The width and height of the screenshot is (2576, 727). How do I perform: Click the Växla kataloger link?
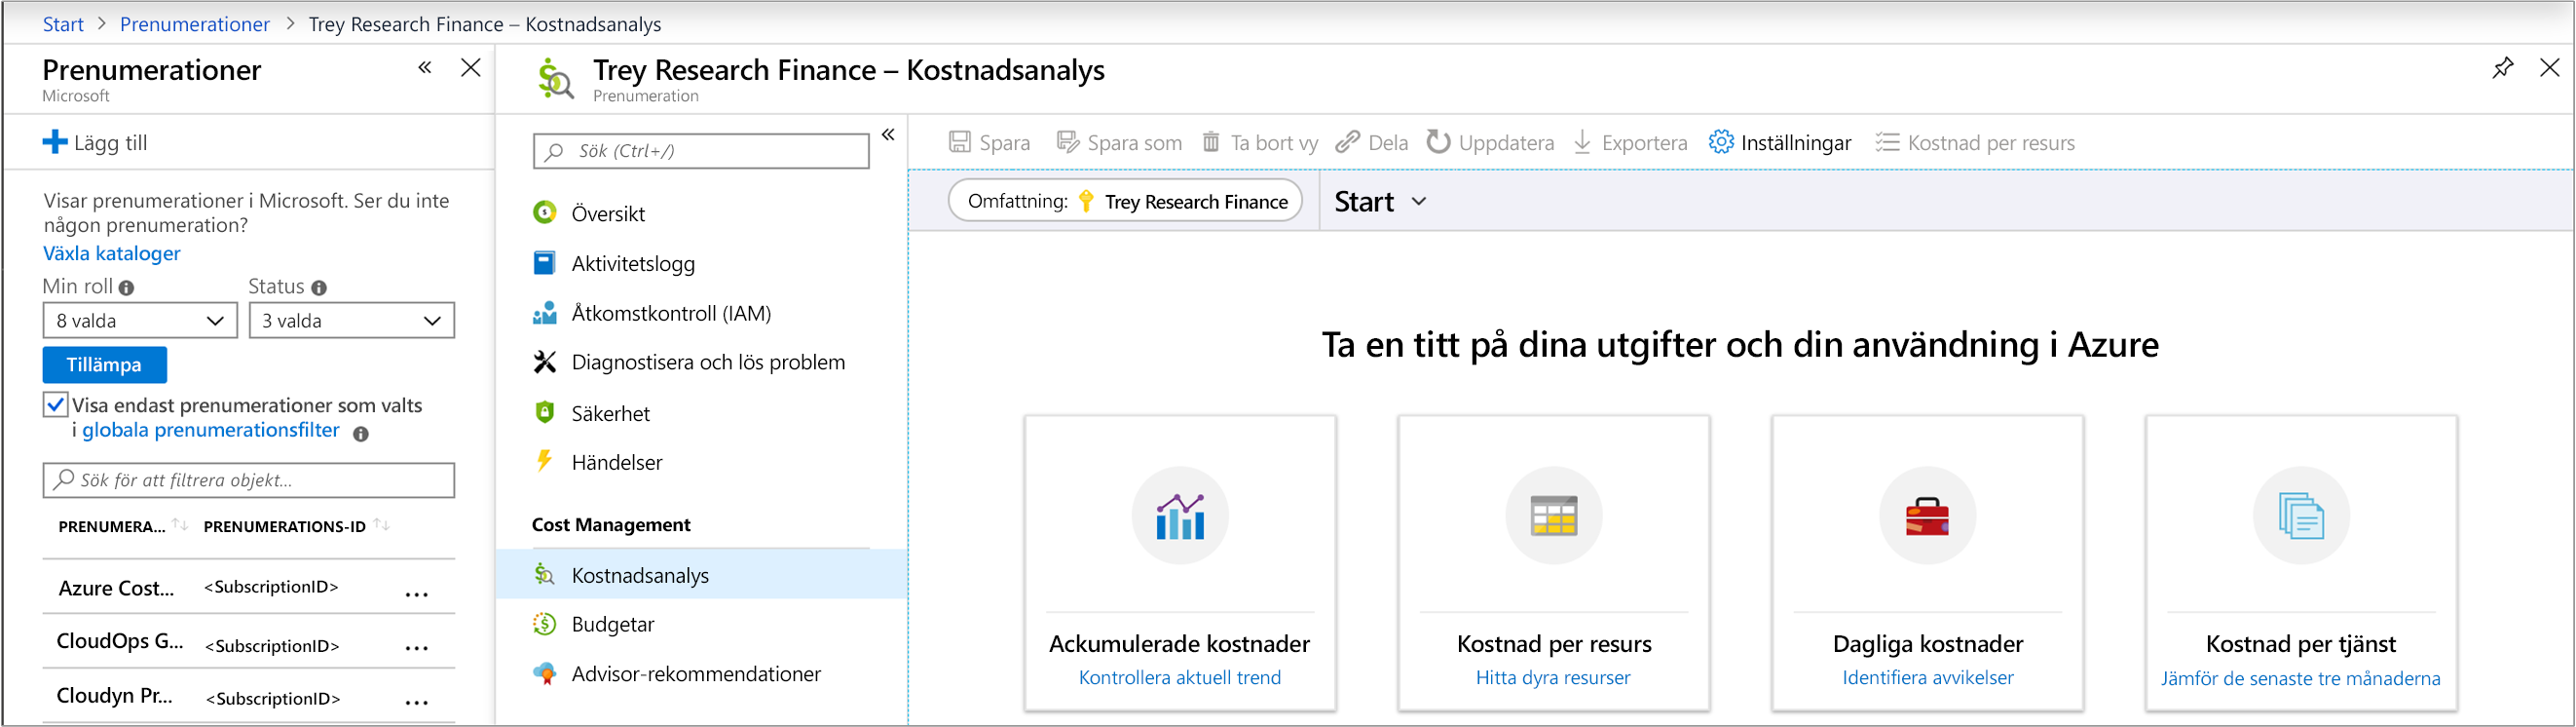coord(112,253)
